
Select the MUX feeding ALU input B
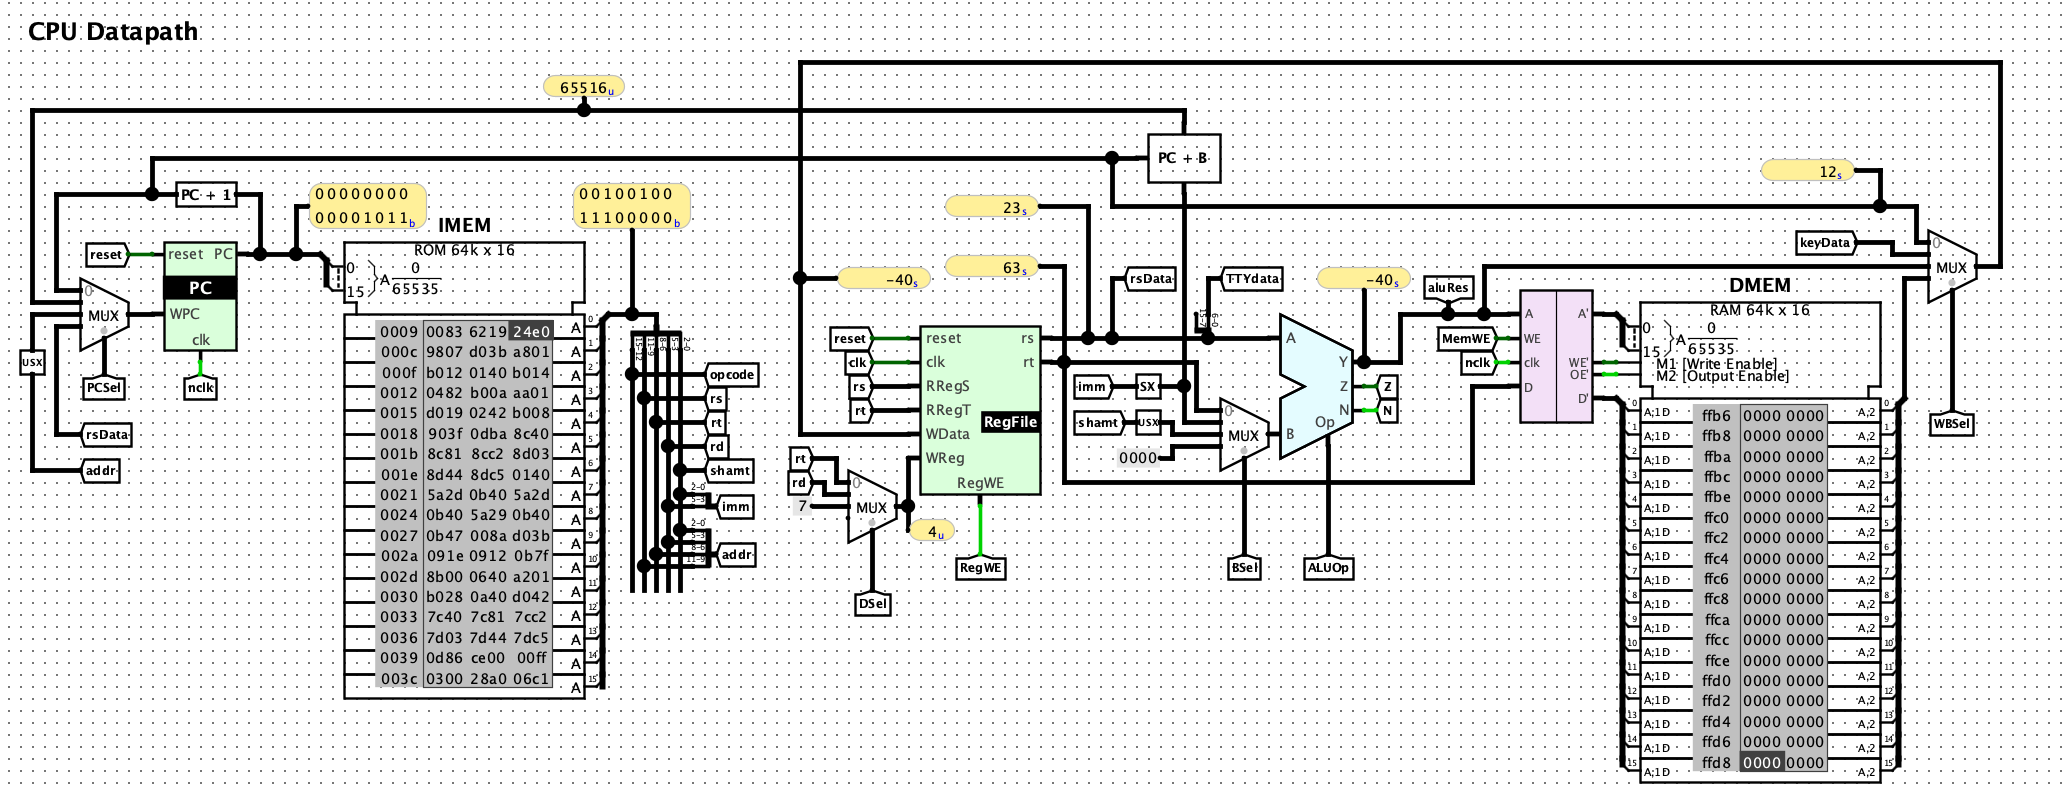pos(1244,435)
